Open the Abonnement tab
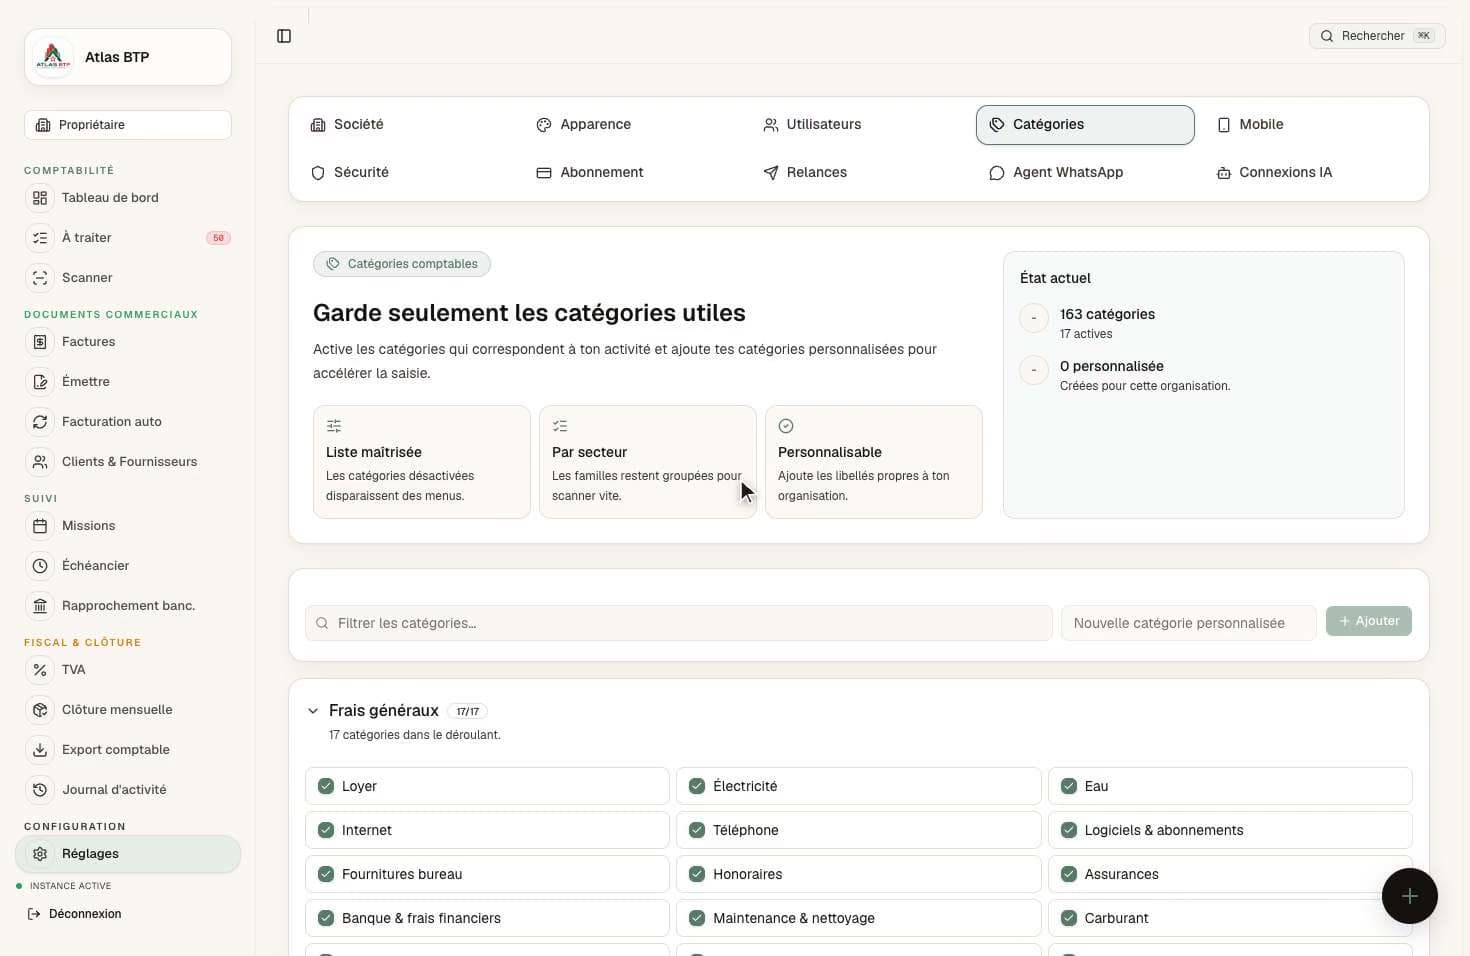The width and height of the screenshot is (1470, 956). (633, 173)
